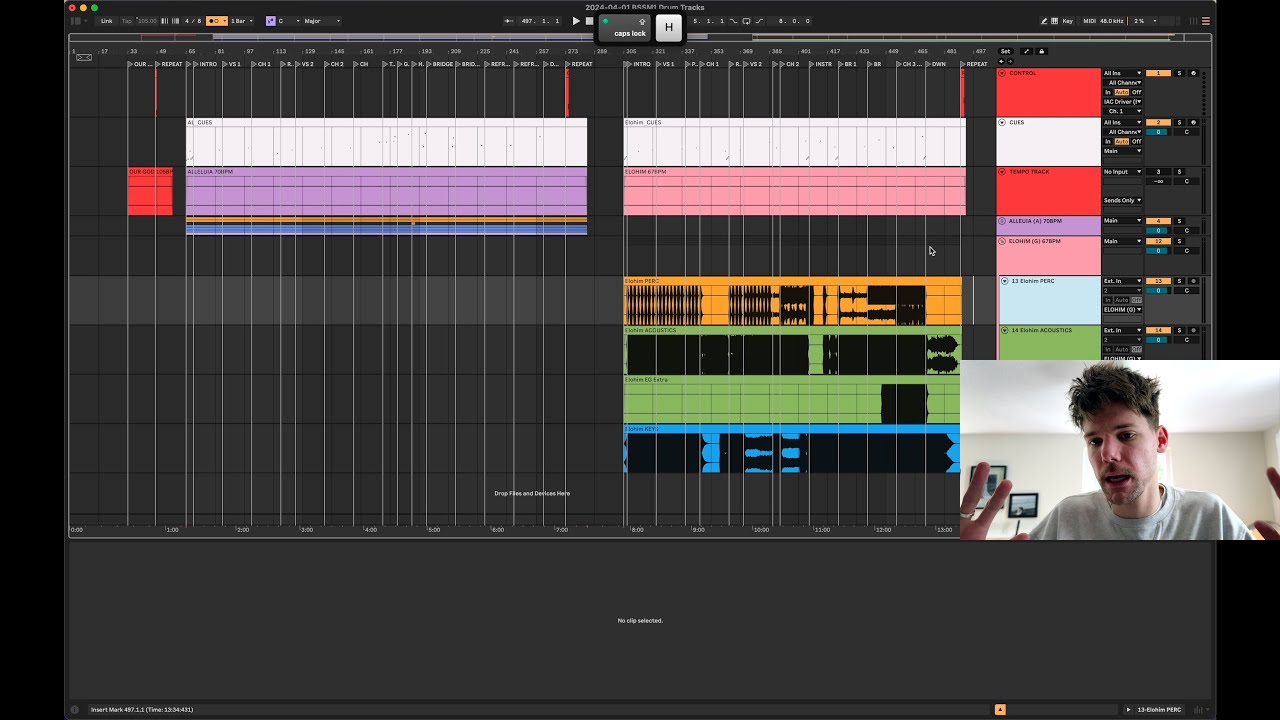The width and height of the screenshot is (1280, 720).
Task: Toggle track activator 1 on CONTROL
Action: tap(1158, 73)
